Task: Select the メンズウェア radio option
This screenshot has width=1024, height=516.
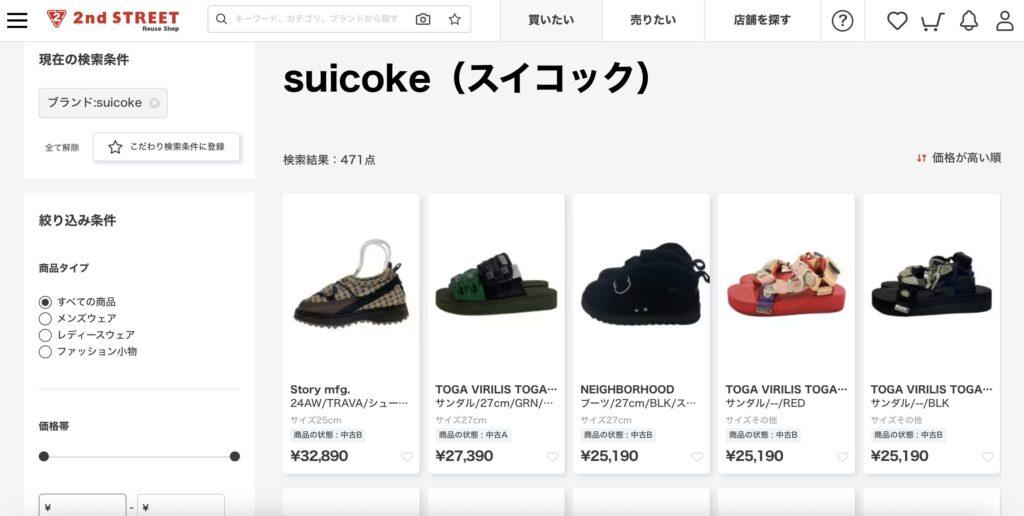Action: coord(45,319)
